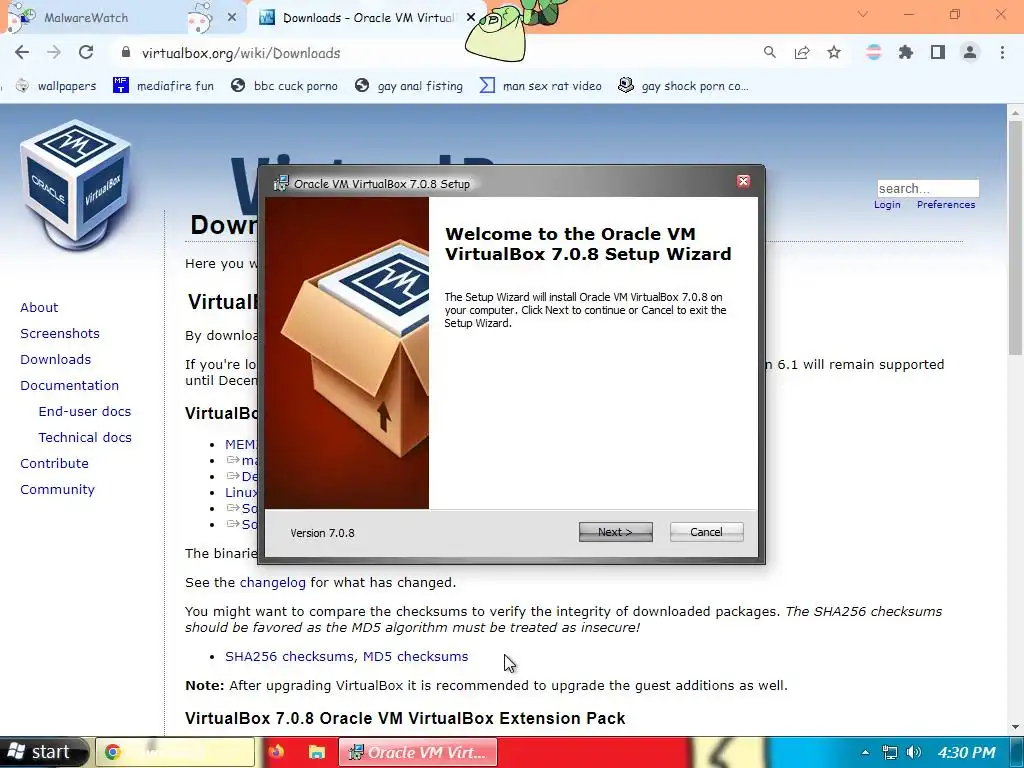Click the VirtualBox cube logo
The height and width of the screenshot is (768, 1024).
tap(77, 184)
